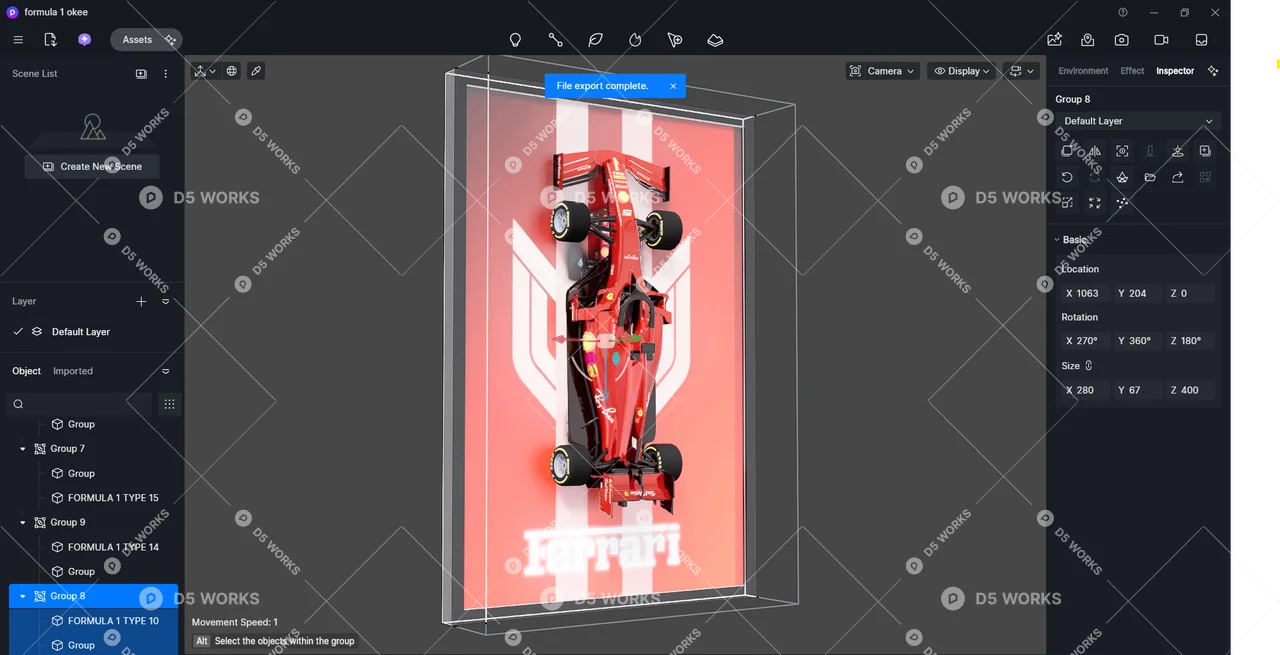Click the reset rotation arrow icon
Image resolution: width=1280 pixels, height=655 pixels.
[x=1067, y=177]
